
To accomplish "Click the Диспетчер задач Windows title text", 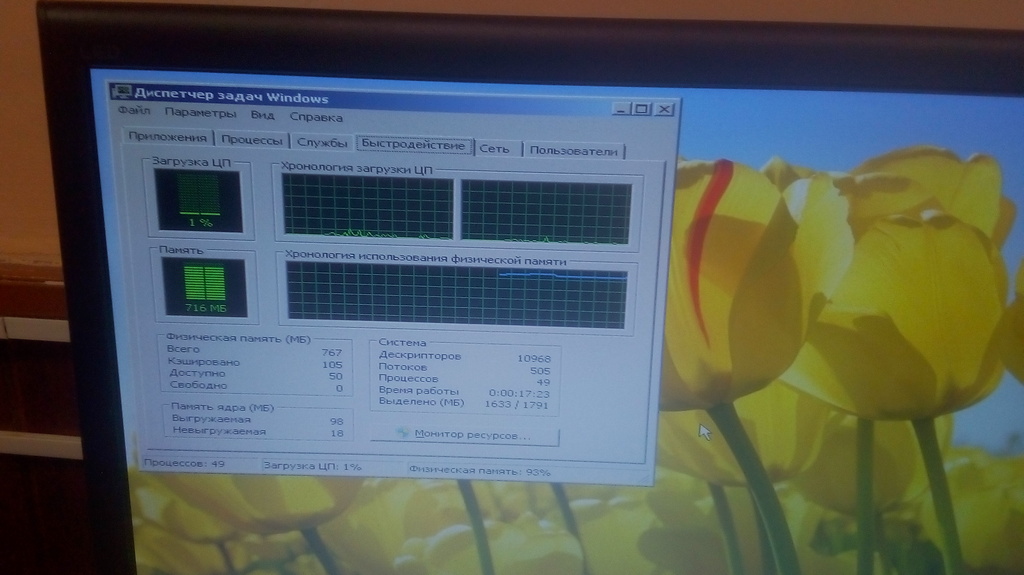I will pos(231,97).
